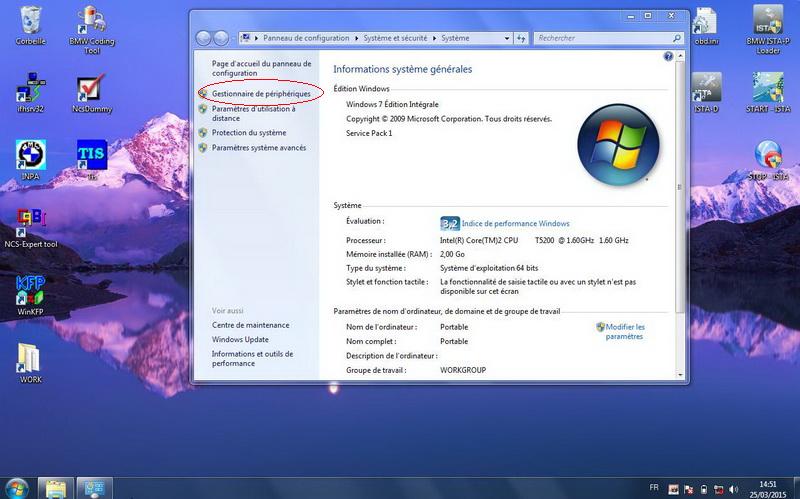
Task: Open Windows Explorer from the taskbar
Action: [x=56, y=489]
